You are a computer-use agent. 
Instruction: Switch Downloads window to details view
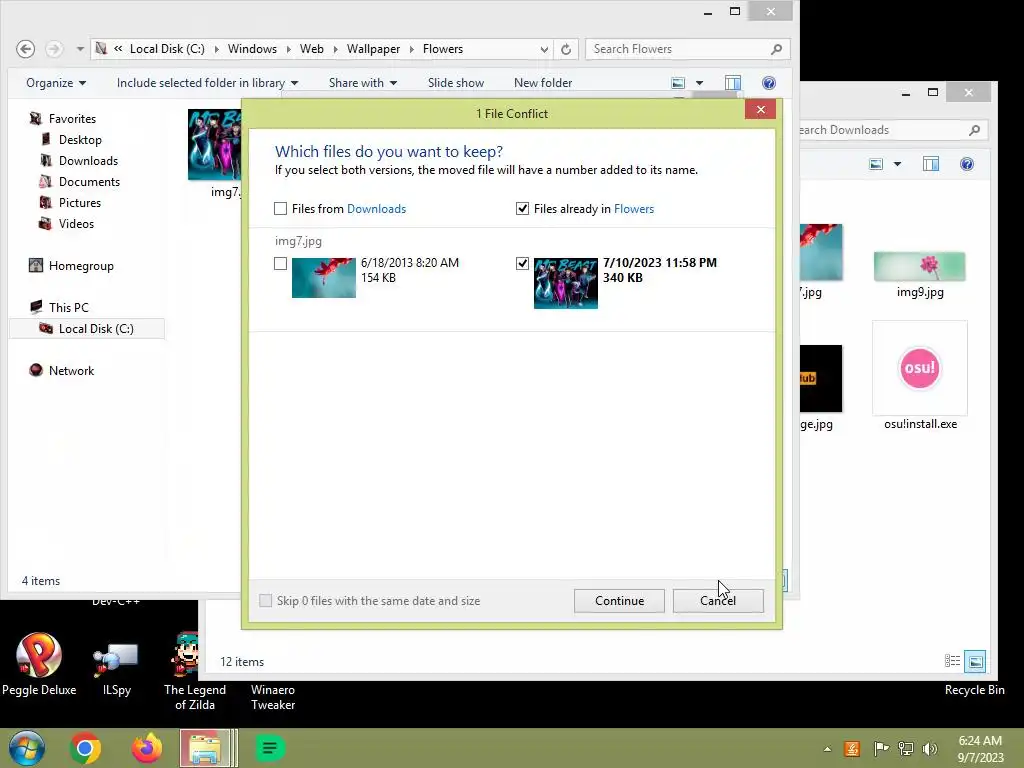[x=952, y=661]
